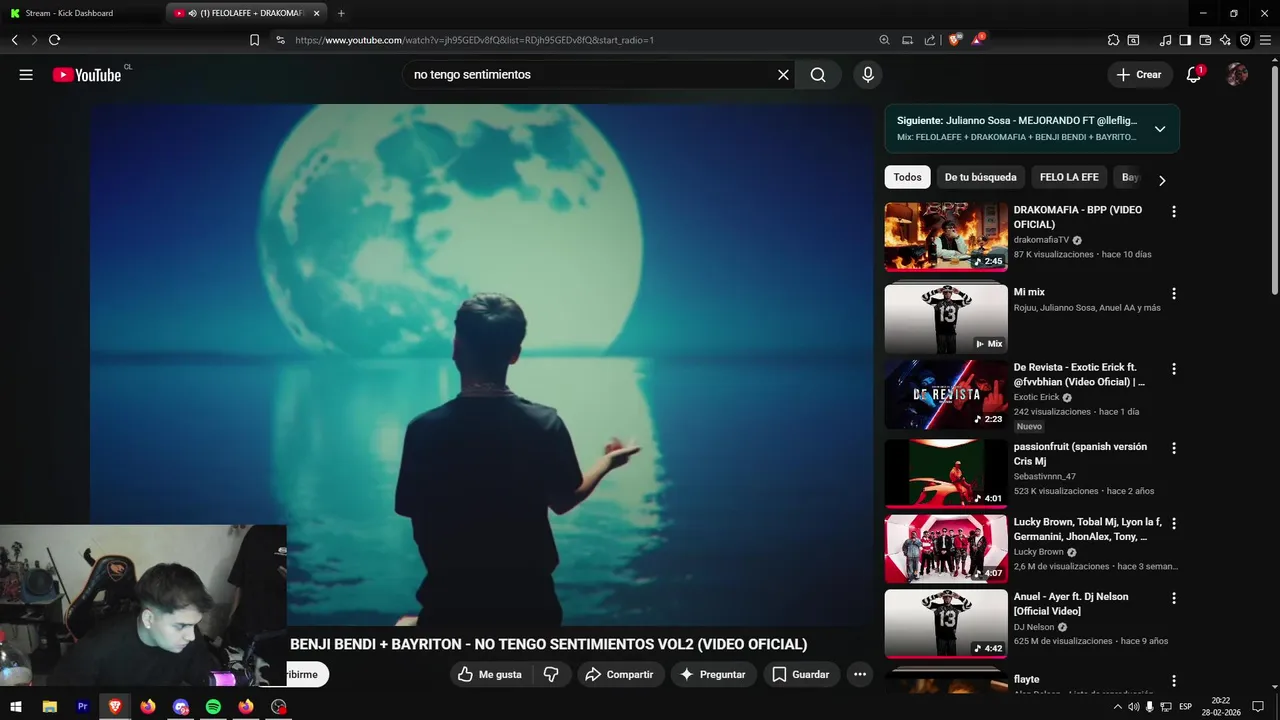Go to the YouTube home logo

[87, 75]
